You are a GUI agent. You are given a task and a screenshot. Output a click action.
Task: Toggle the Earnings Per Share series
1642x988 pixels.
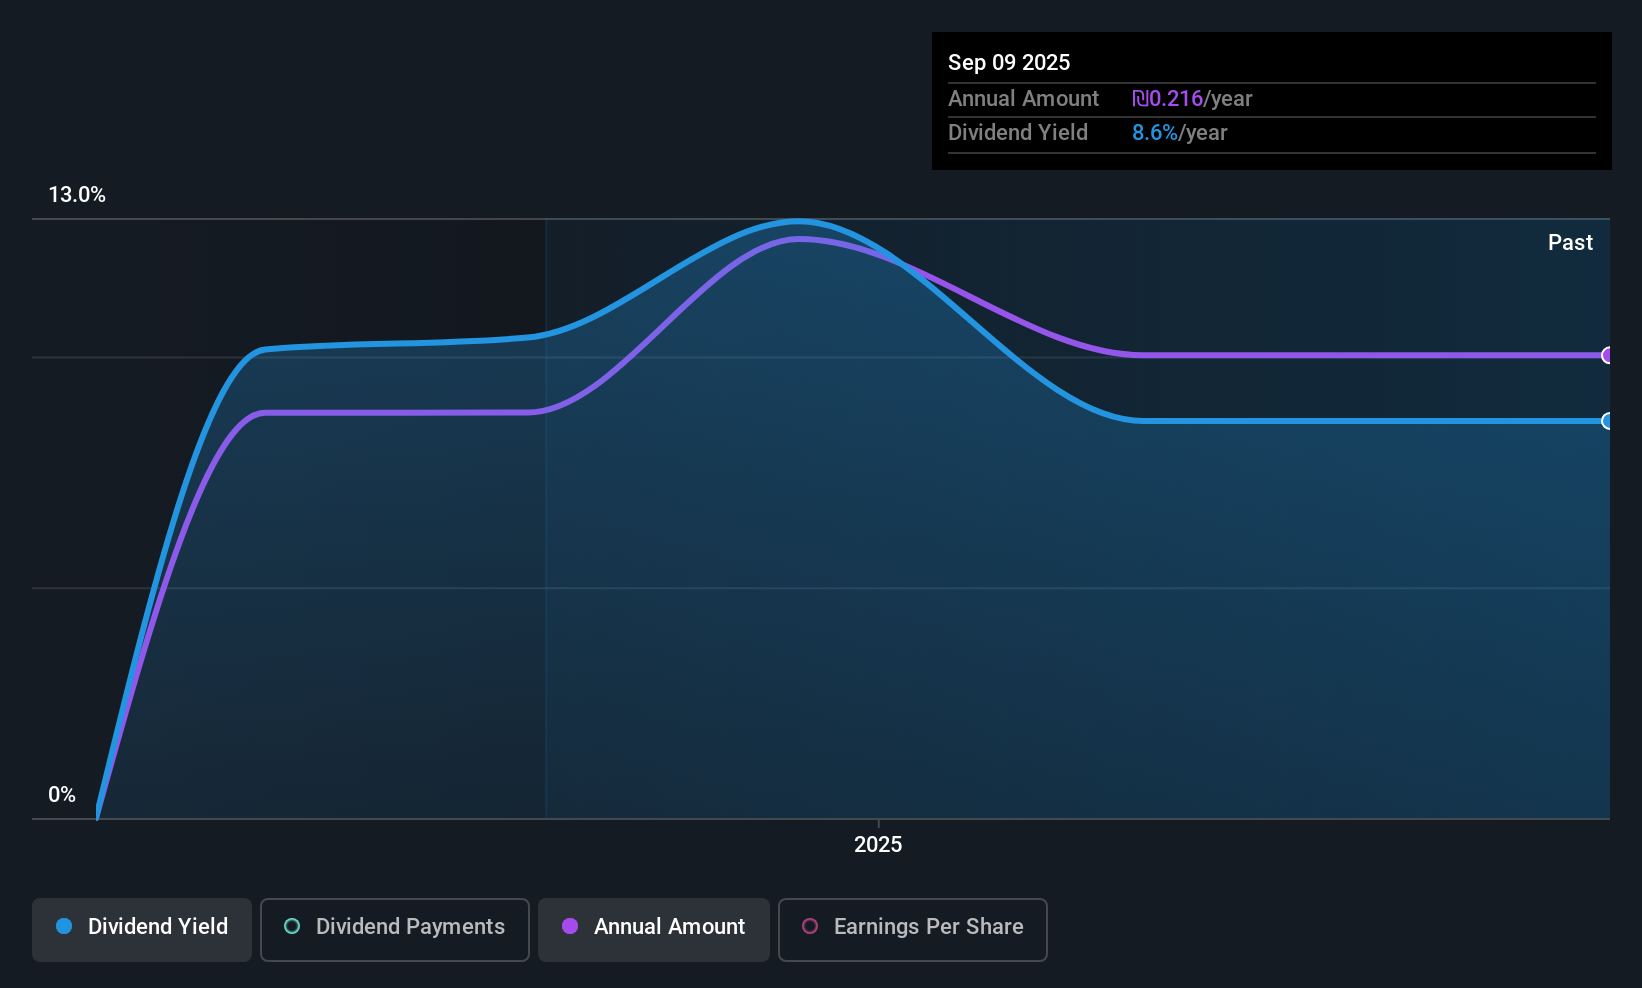coord(913,930)
